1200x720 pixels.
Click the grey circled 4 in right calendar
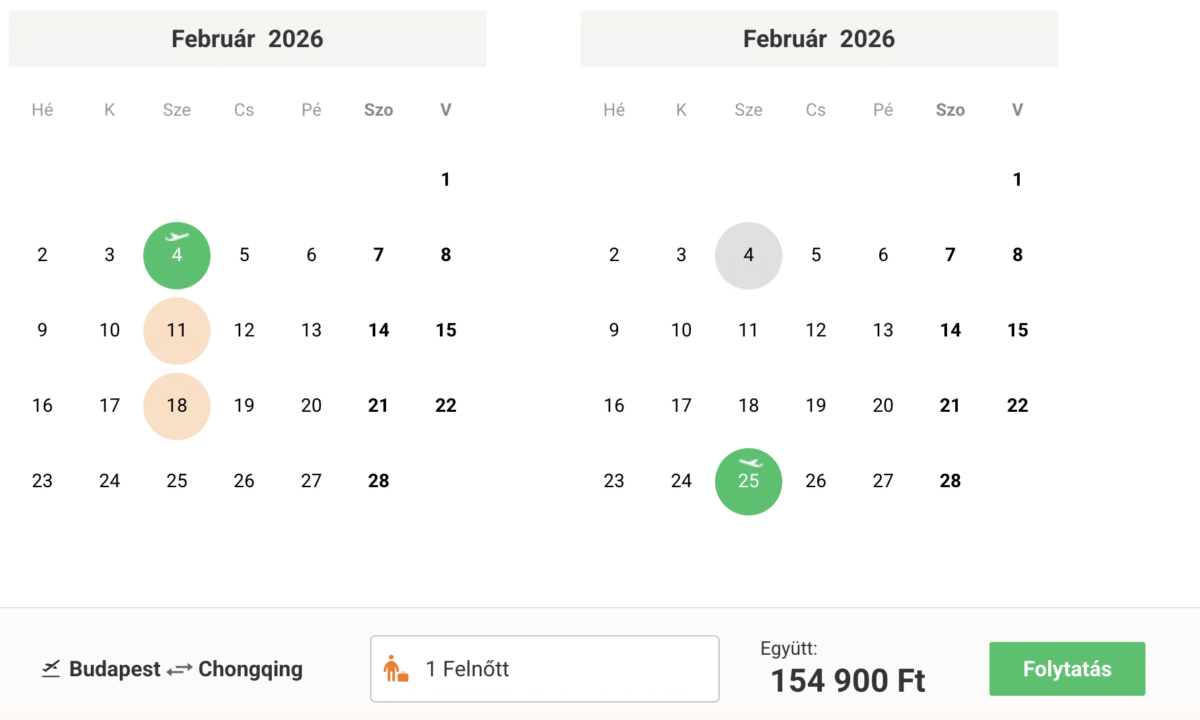(748, 255)
